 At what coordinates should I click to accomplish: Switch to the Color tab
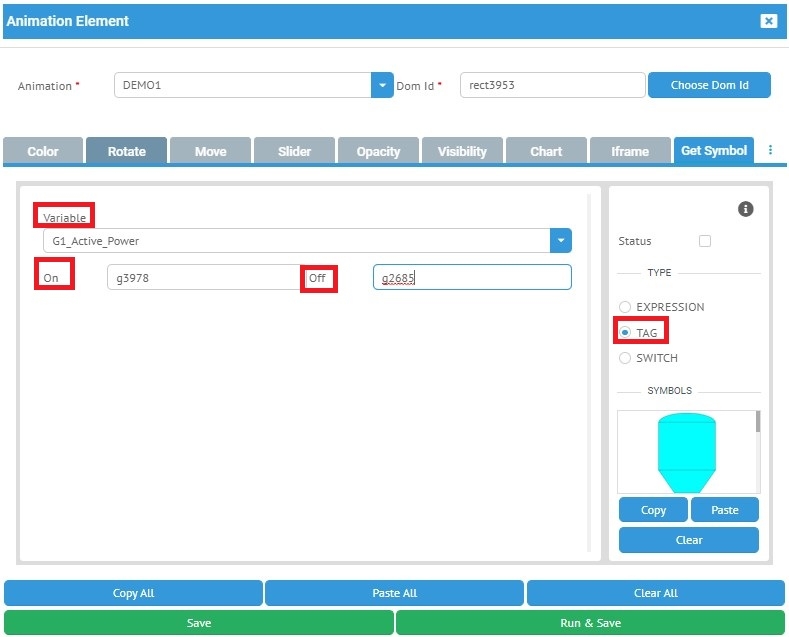point(43,151)
